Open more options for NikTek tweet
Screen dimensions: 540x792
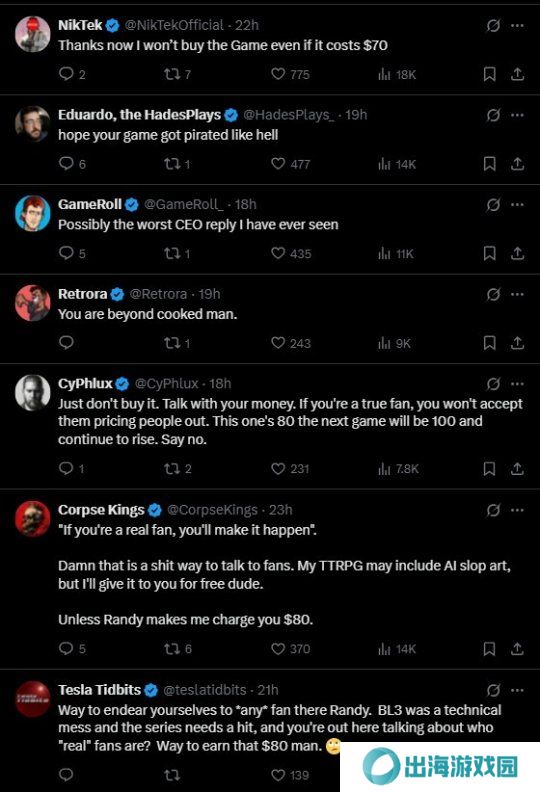coord(517,25)
